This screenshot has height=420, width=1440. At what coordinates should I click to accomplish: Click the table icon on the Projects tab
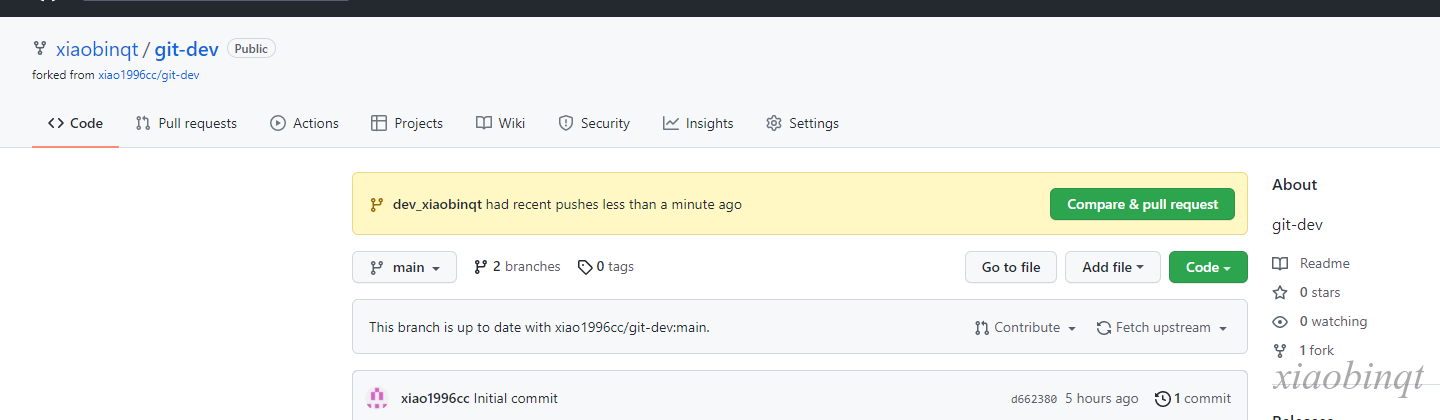coord(379,123)
